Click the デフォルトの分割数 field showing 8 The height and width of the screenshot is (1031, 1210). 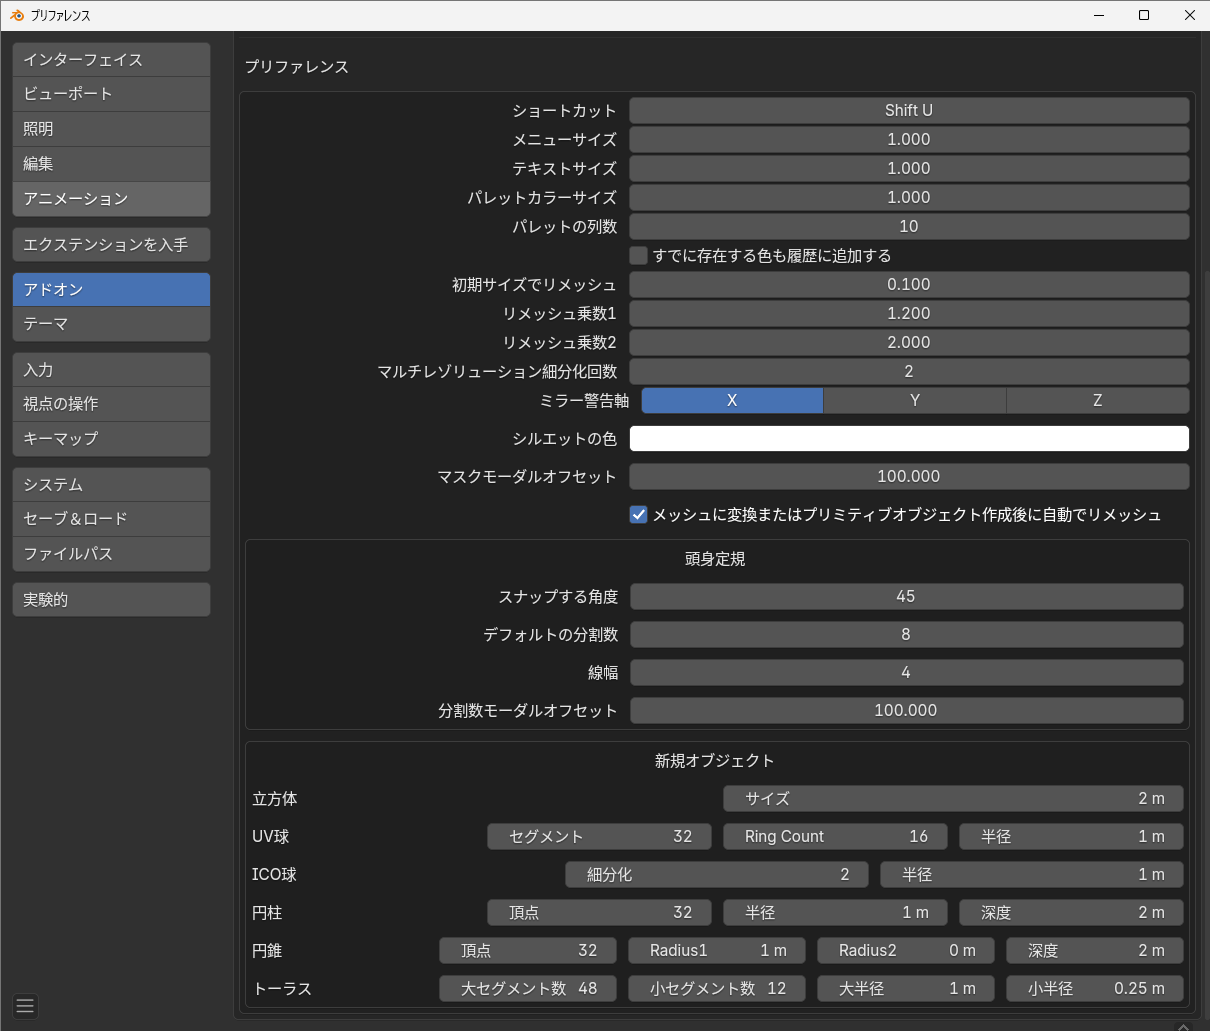(906, 635)
